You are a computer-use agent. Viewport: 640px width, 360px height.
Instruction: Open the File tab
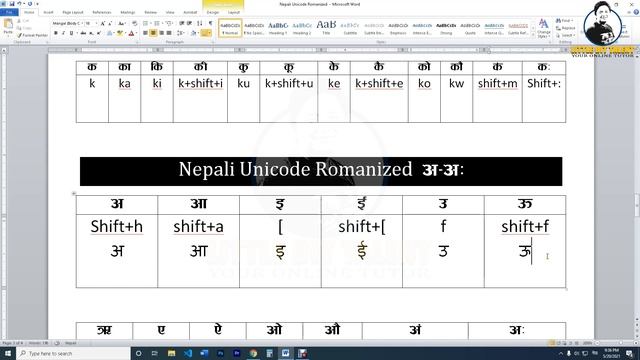[x=9, y=13]
